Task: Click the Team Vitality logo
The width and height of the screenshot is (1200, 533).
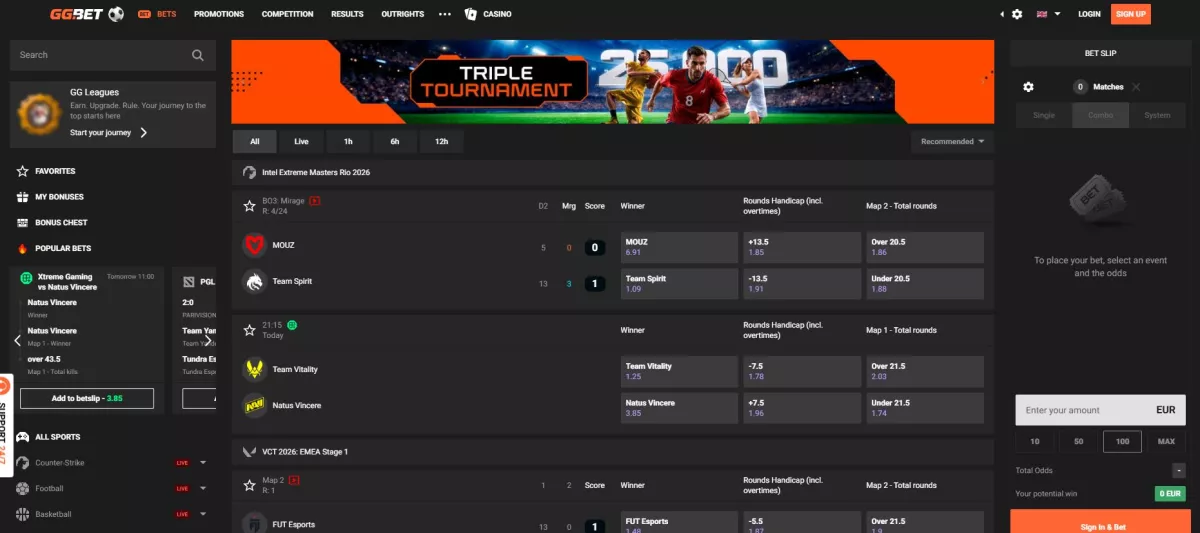Action: pos(254,369)
